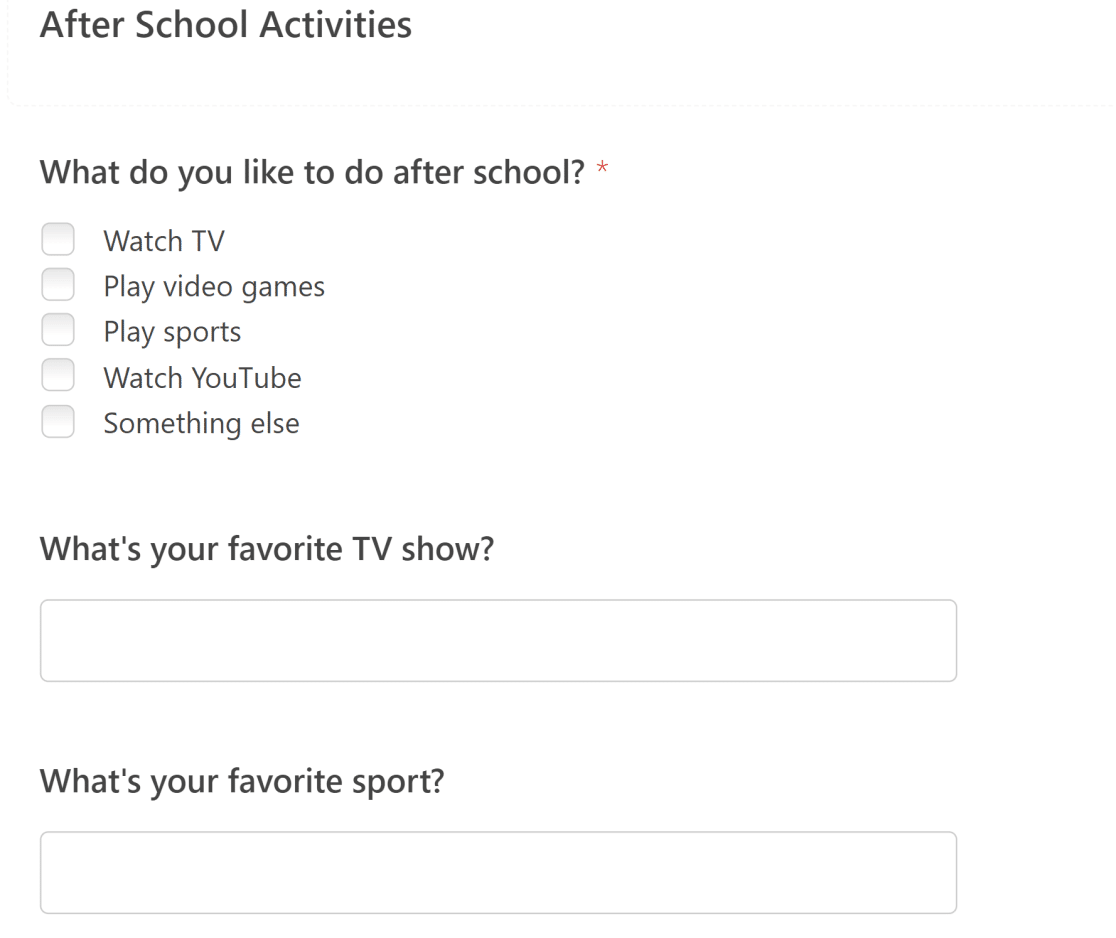Click inside the first empty text field
The height and width of the screenshot is (938, 1116).
(497, 640)
